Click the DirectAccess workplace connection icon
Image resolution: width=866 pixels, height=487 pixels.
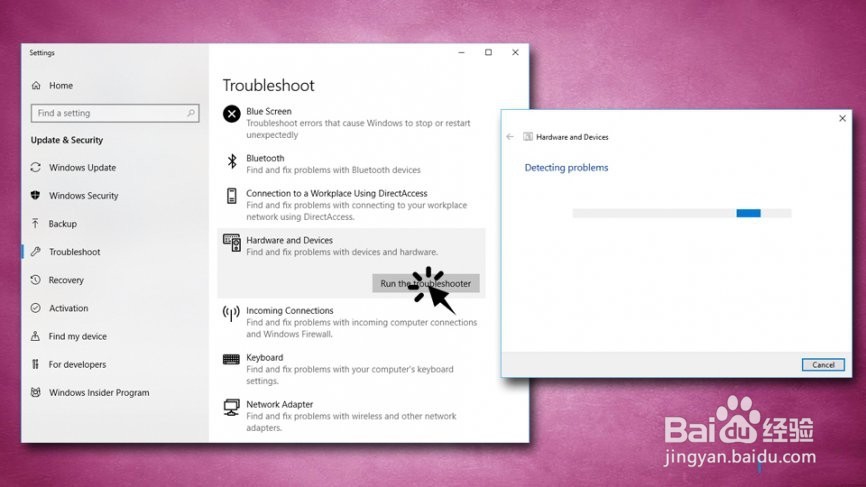click(x=232, y=196)
